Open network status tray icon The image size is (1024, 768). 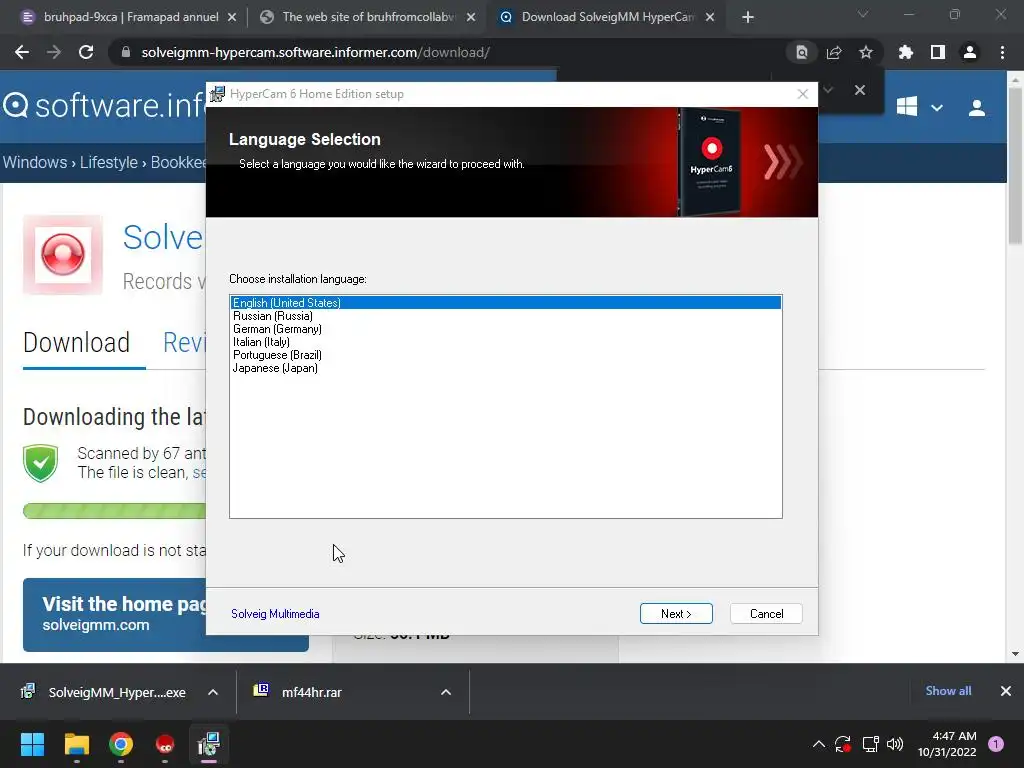coord(870,744)
